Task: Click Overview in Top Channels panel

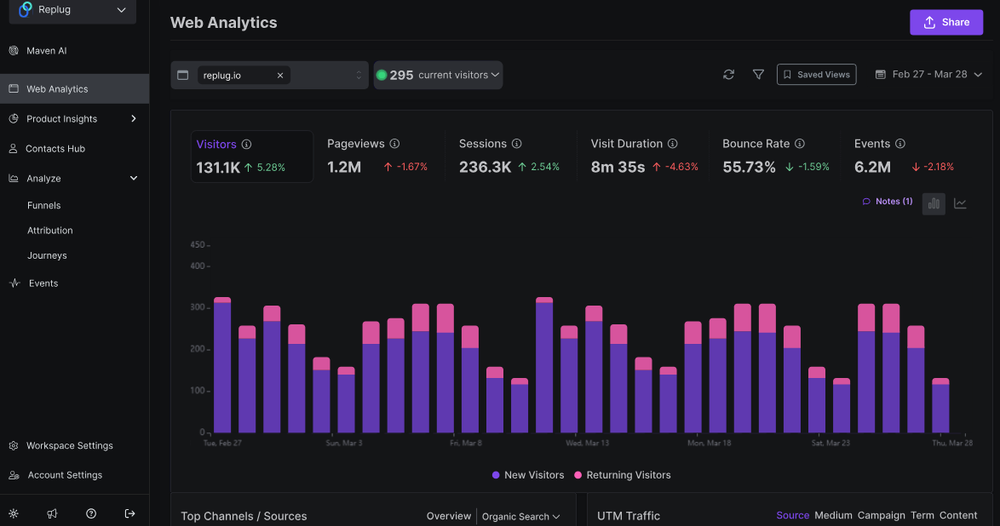Action: pos(448,516)
